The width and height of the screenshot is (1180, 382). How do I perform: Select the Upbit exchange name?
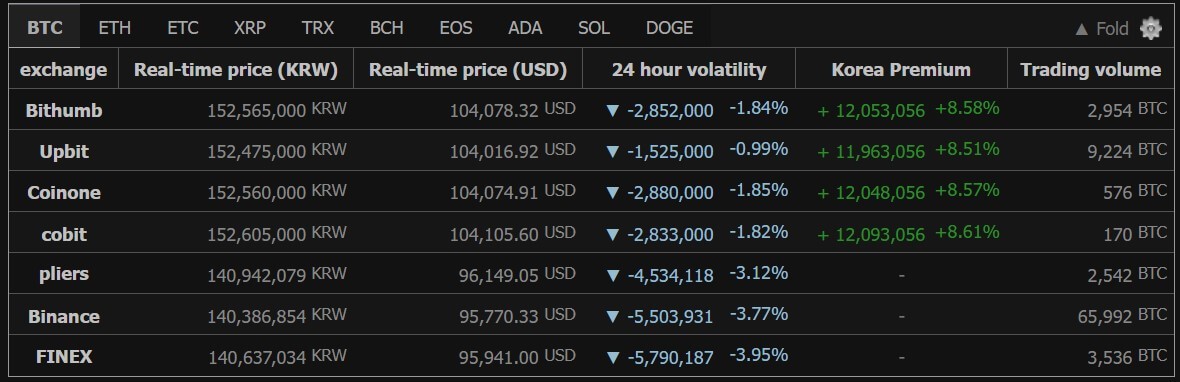point(64,151)
